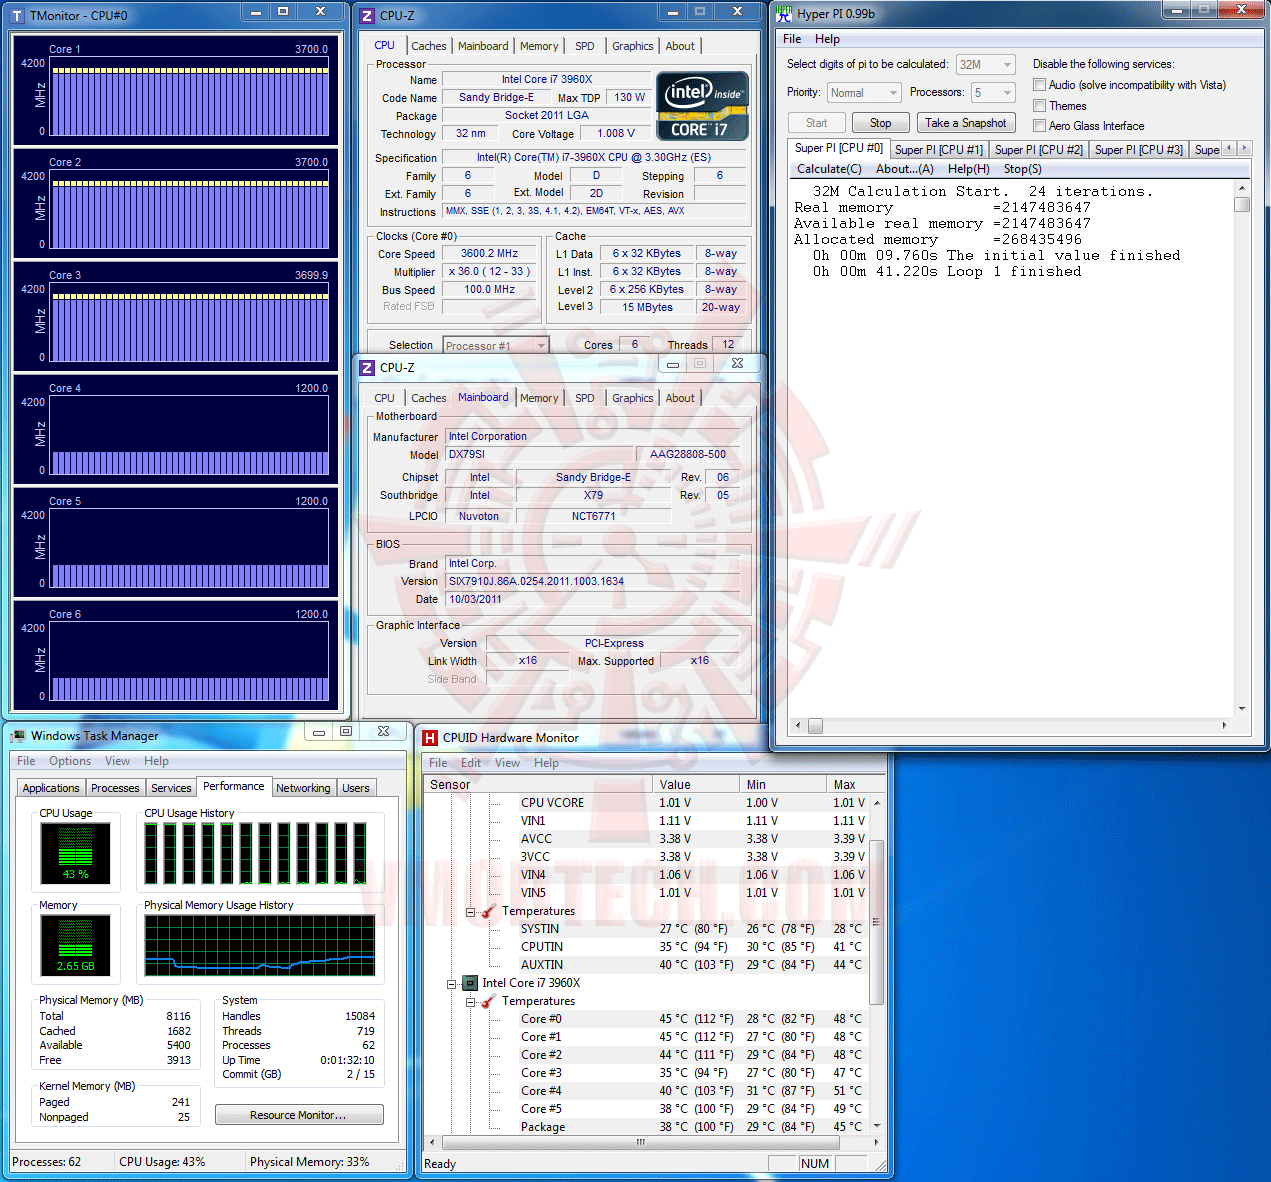Click the CPUID Hardware Monitor H icon

click(430, 738)
